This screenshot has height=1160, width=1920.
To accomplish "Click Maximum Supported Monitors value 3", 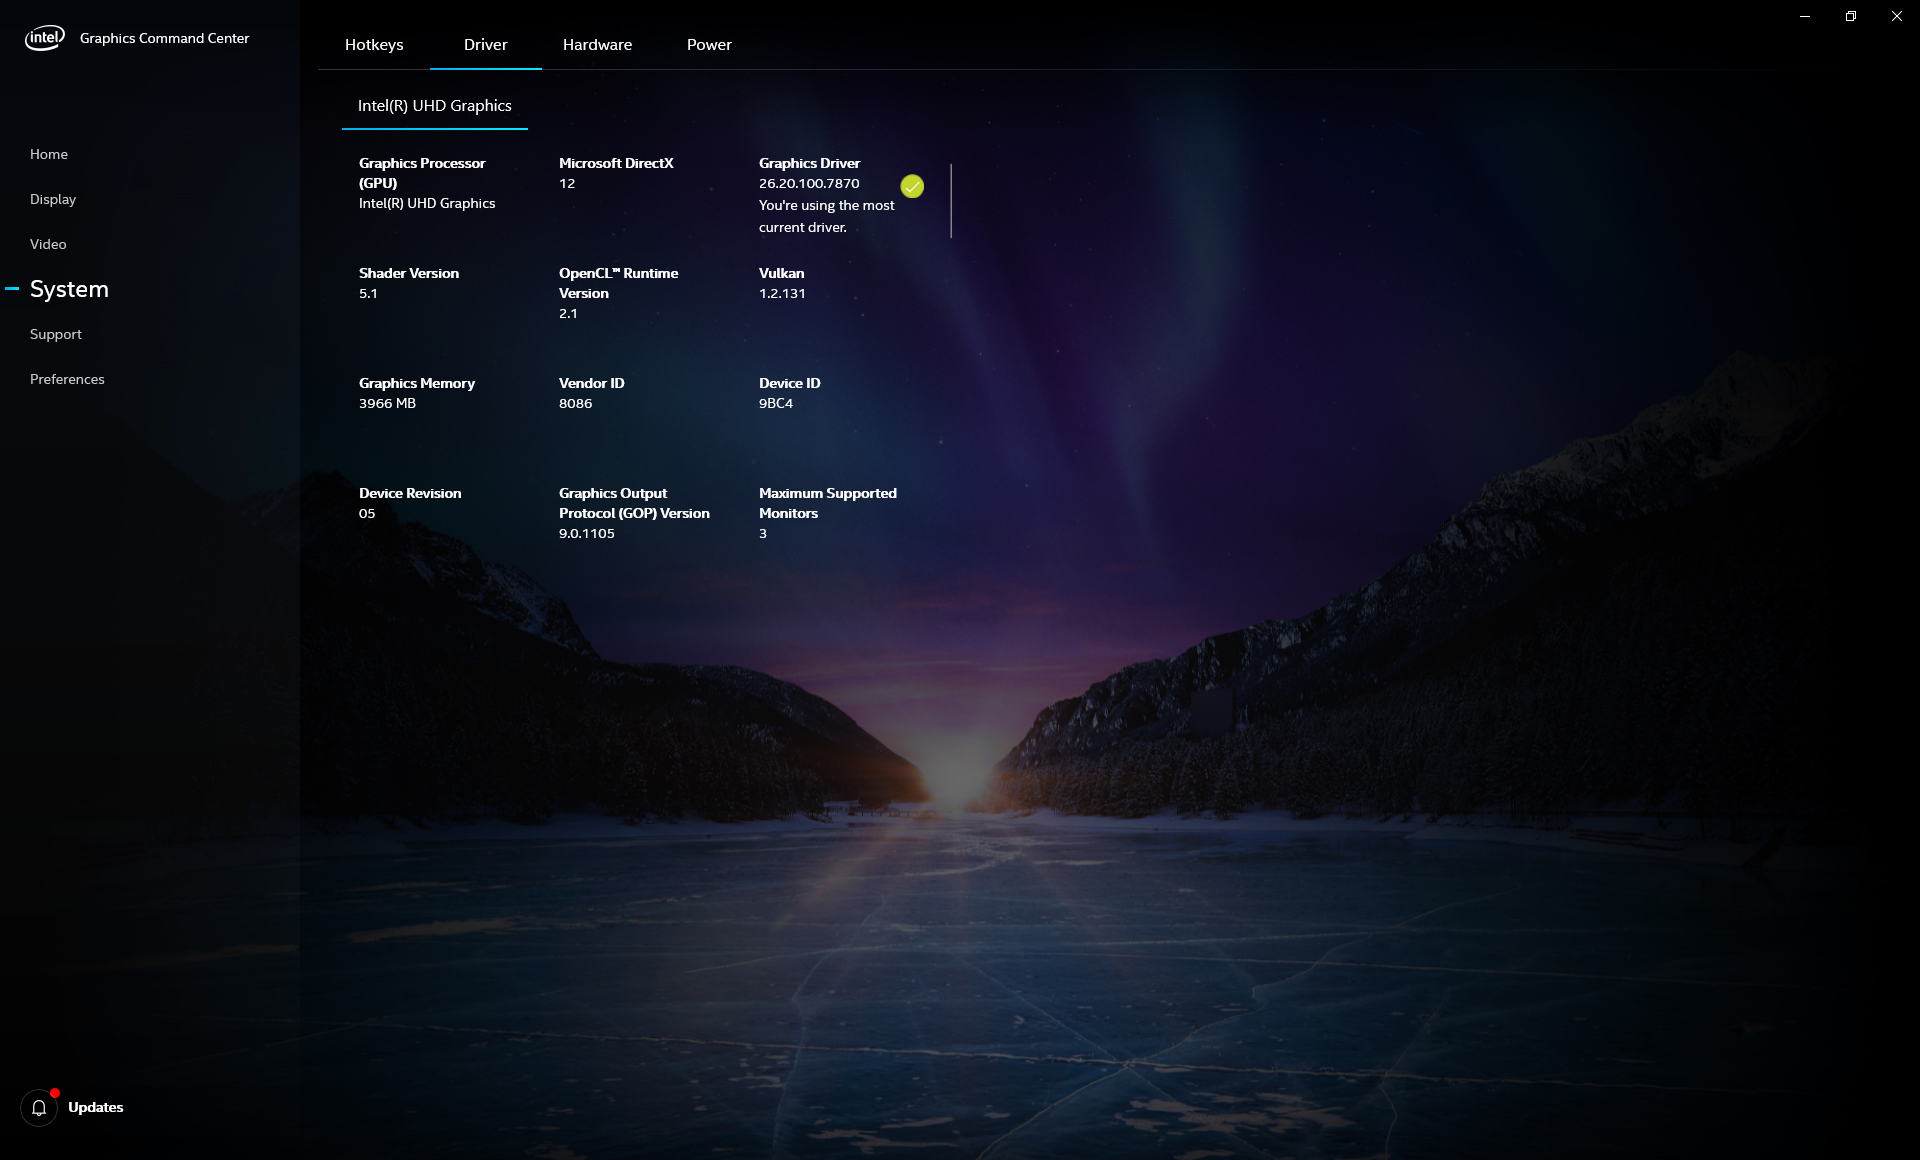I will 763,533.
